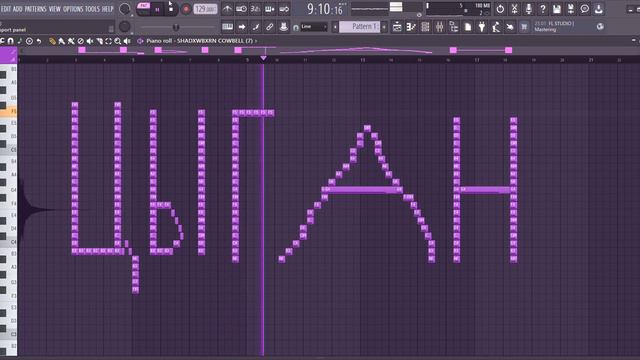Open undo history icon

(x=500, y=9)
